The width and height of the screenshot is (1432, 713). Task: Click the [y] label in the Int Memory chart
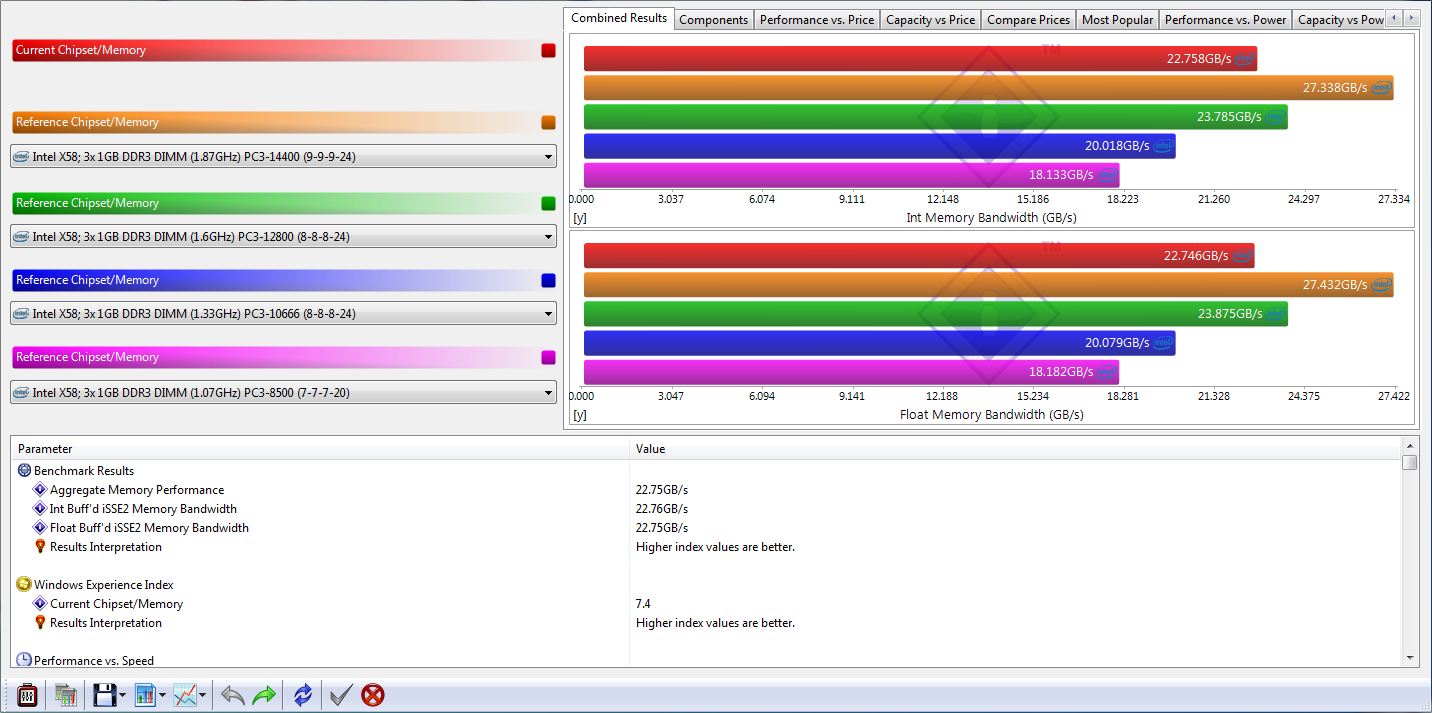pos(579,217)
